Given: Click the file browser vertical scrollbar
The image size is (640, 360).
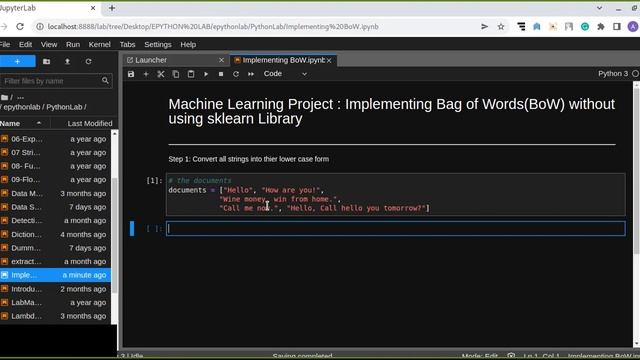Looking at the screenshot, I should click(115, 236).
